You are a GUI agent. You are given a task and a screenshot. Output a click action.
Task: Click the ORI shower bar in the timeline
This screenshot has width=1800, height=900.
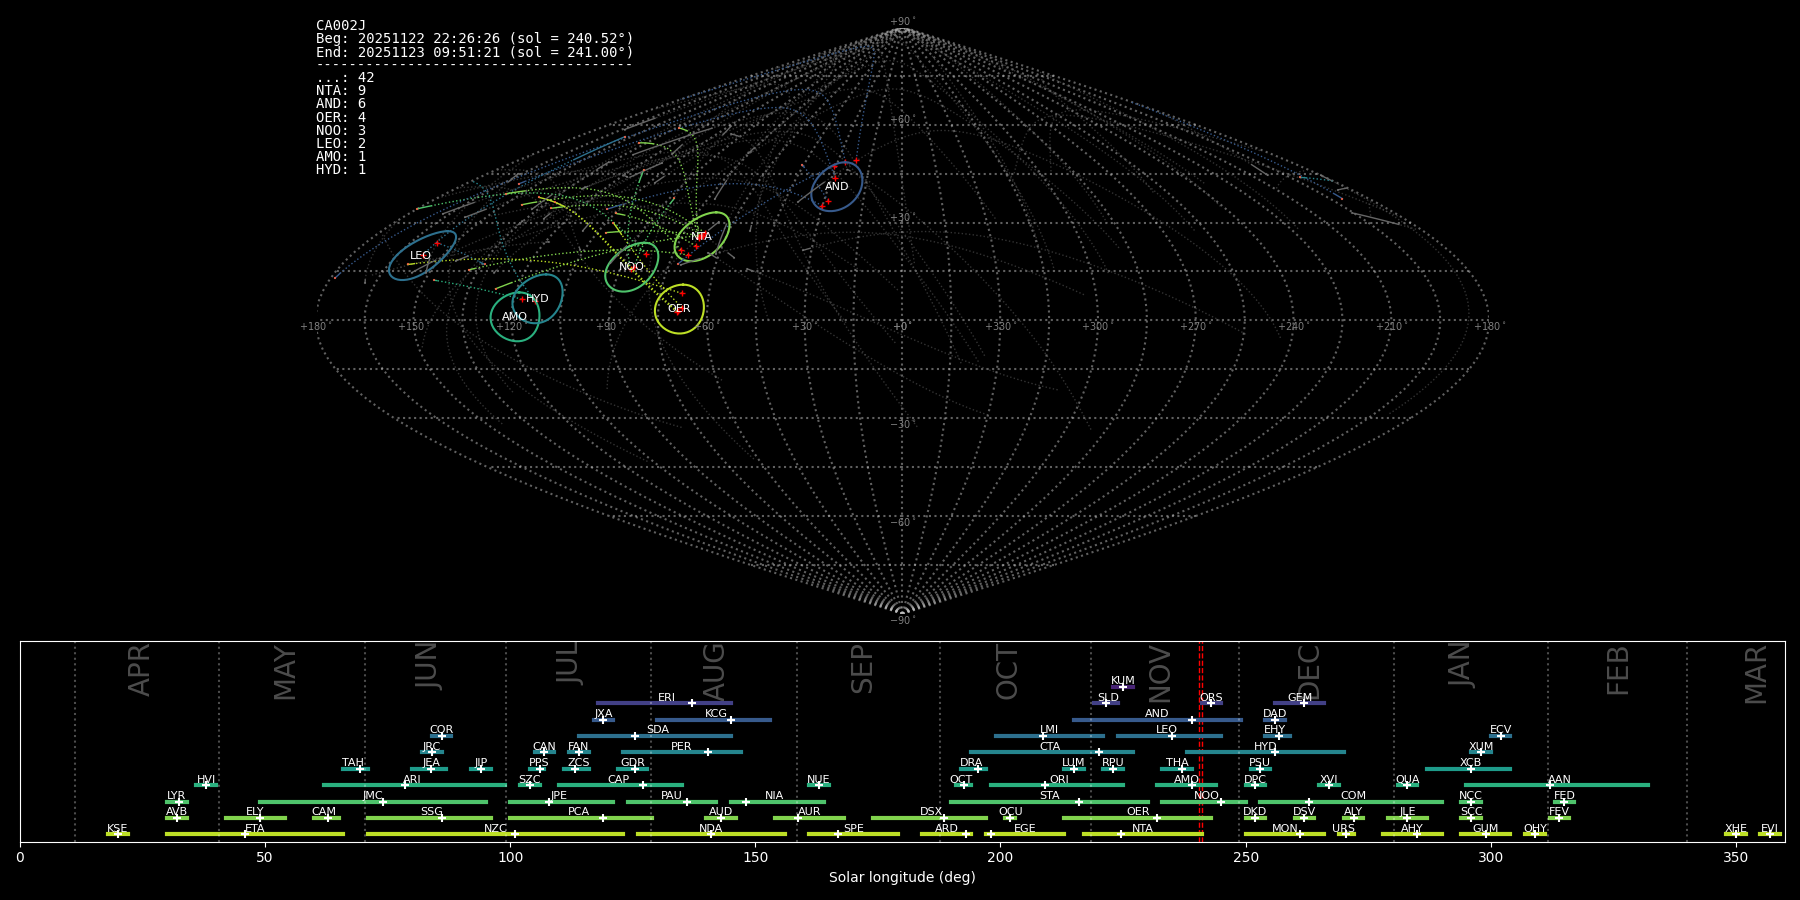(x=1057, y=785)
